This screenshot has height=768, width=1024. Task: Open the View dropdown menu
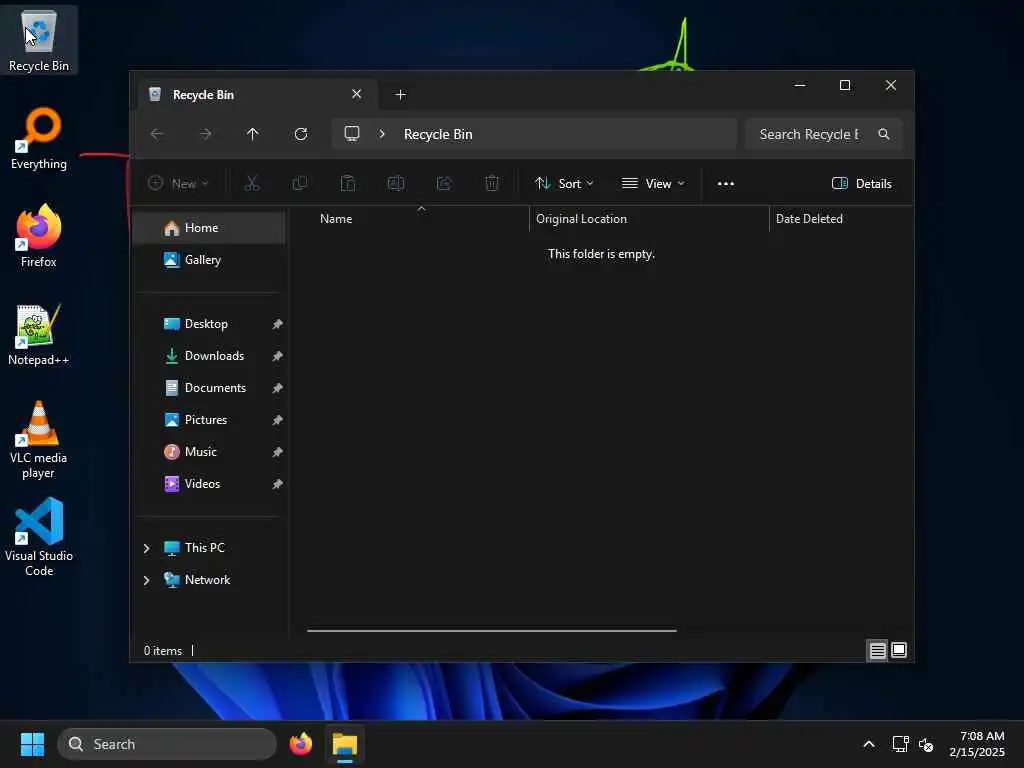coord(653,184)
